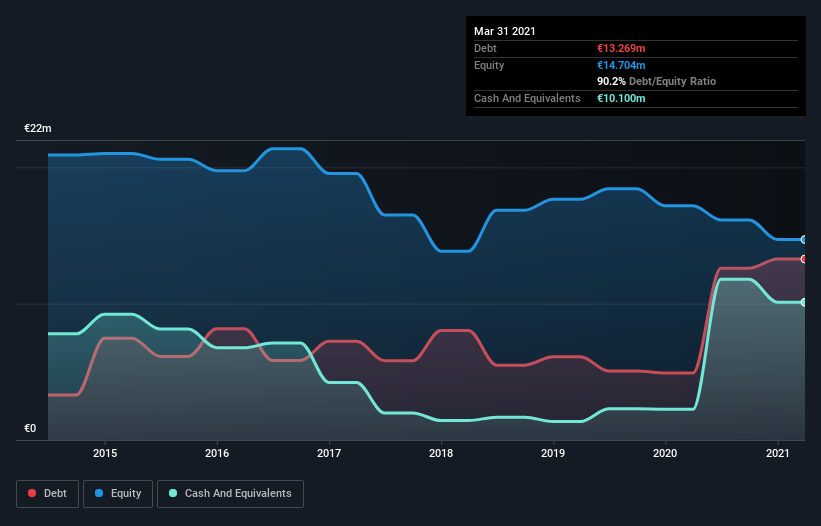Click the €14.704m equity value
821x526 pixels.
point(621,65)
